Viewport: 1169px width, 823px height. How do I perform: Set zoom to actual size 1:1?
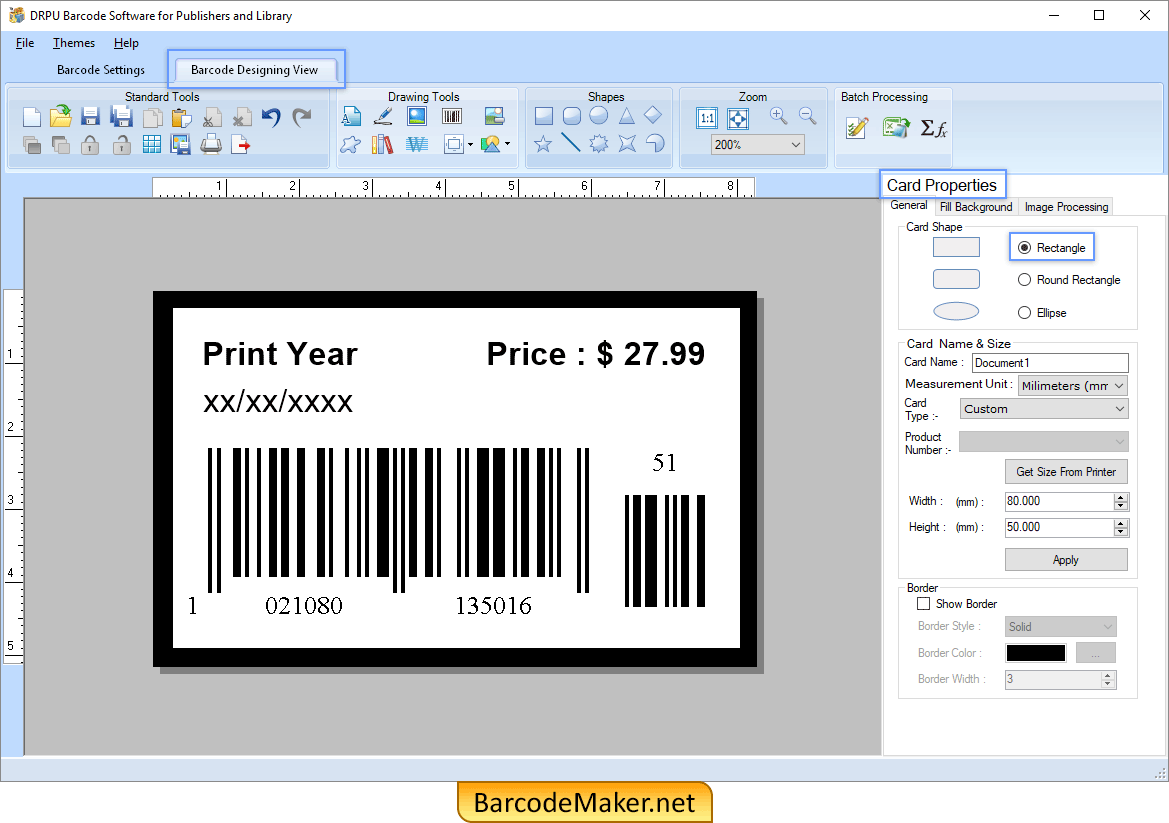(707, 118)
